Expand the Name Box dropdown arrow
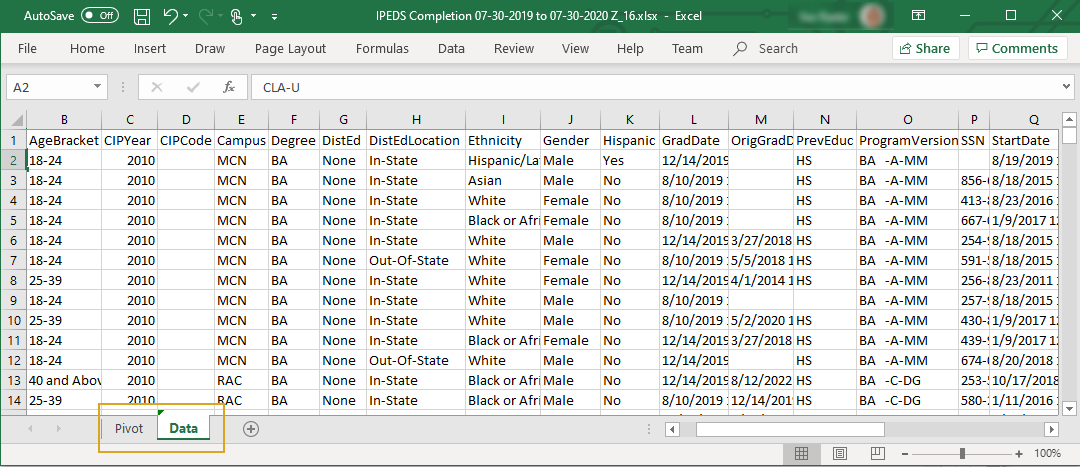The image size is (1080, 467). (97, 87)
